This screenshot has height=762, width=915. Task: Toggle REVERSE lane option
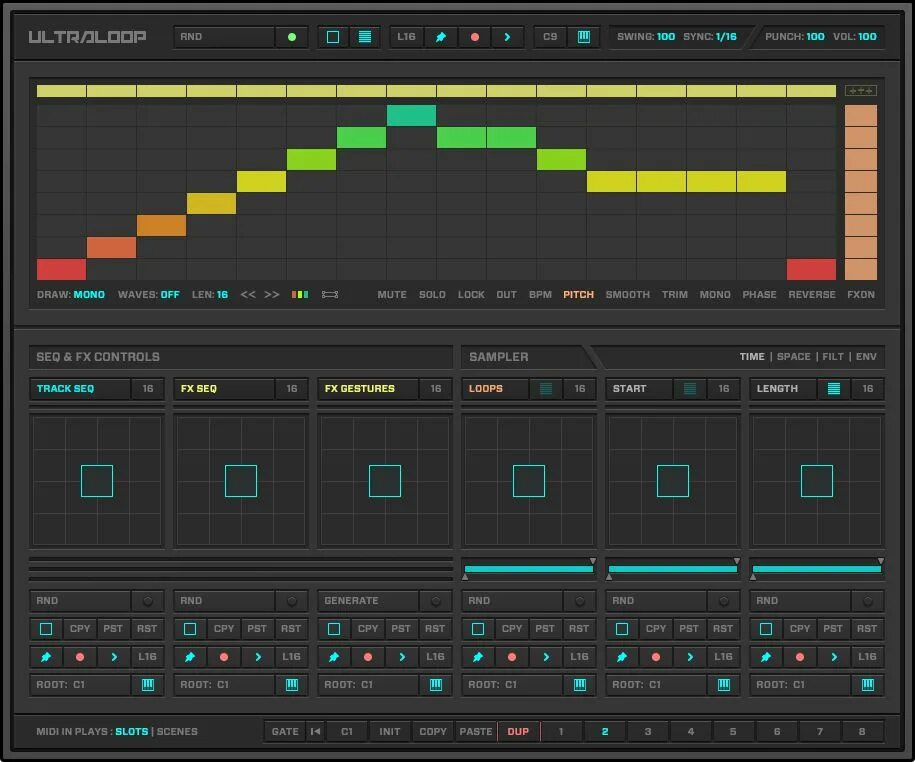point(812,295)
